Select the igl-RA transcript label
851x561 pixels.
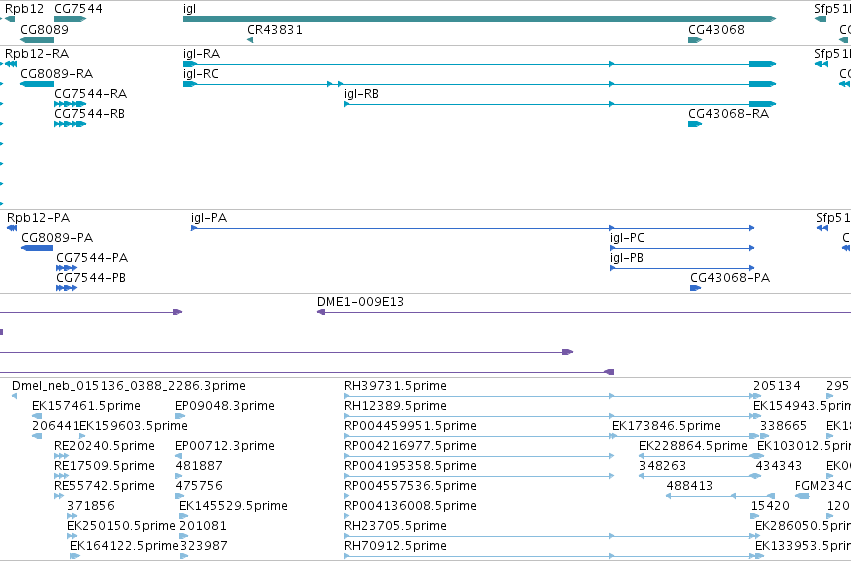point(201,54)
